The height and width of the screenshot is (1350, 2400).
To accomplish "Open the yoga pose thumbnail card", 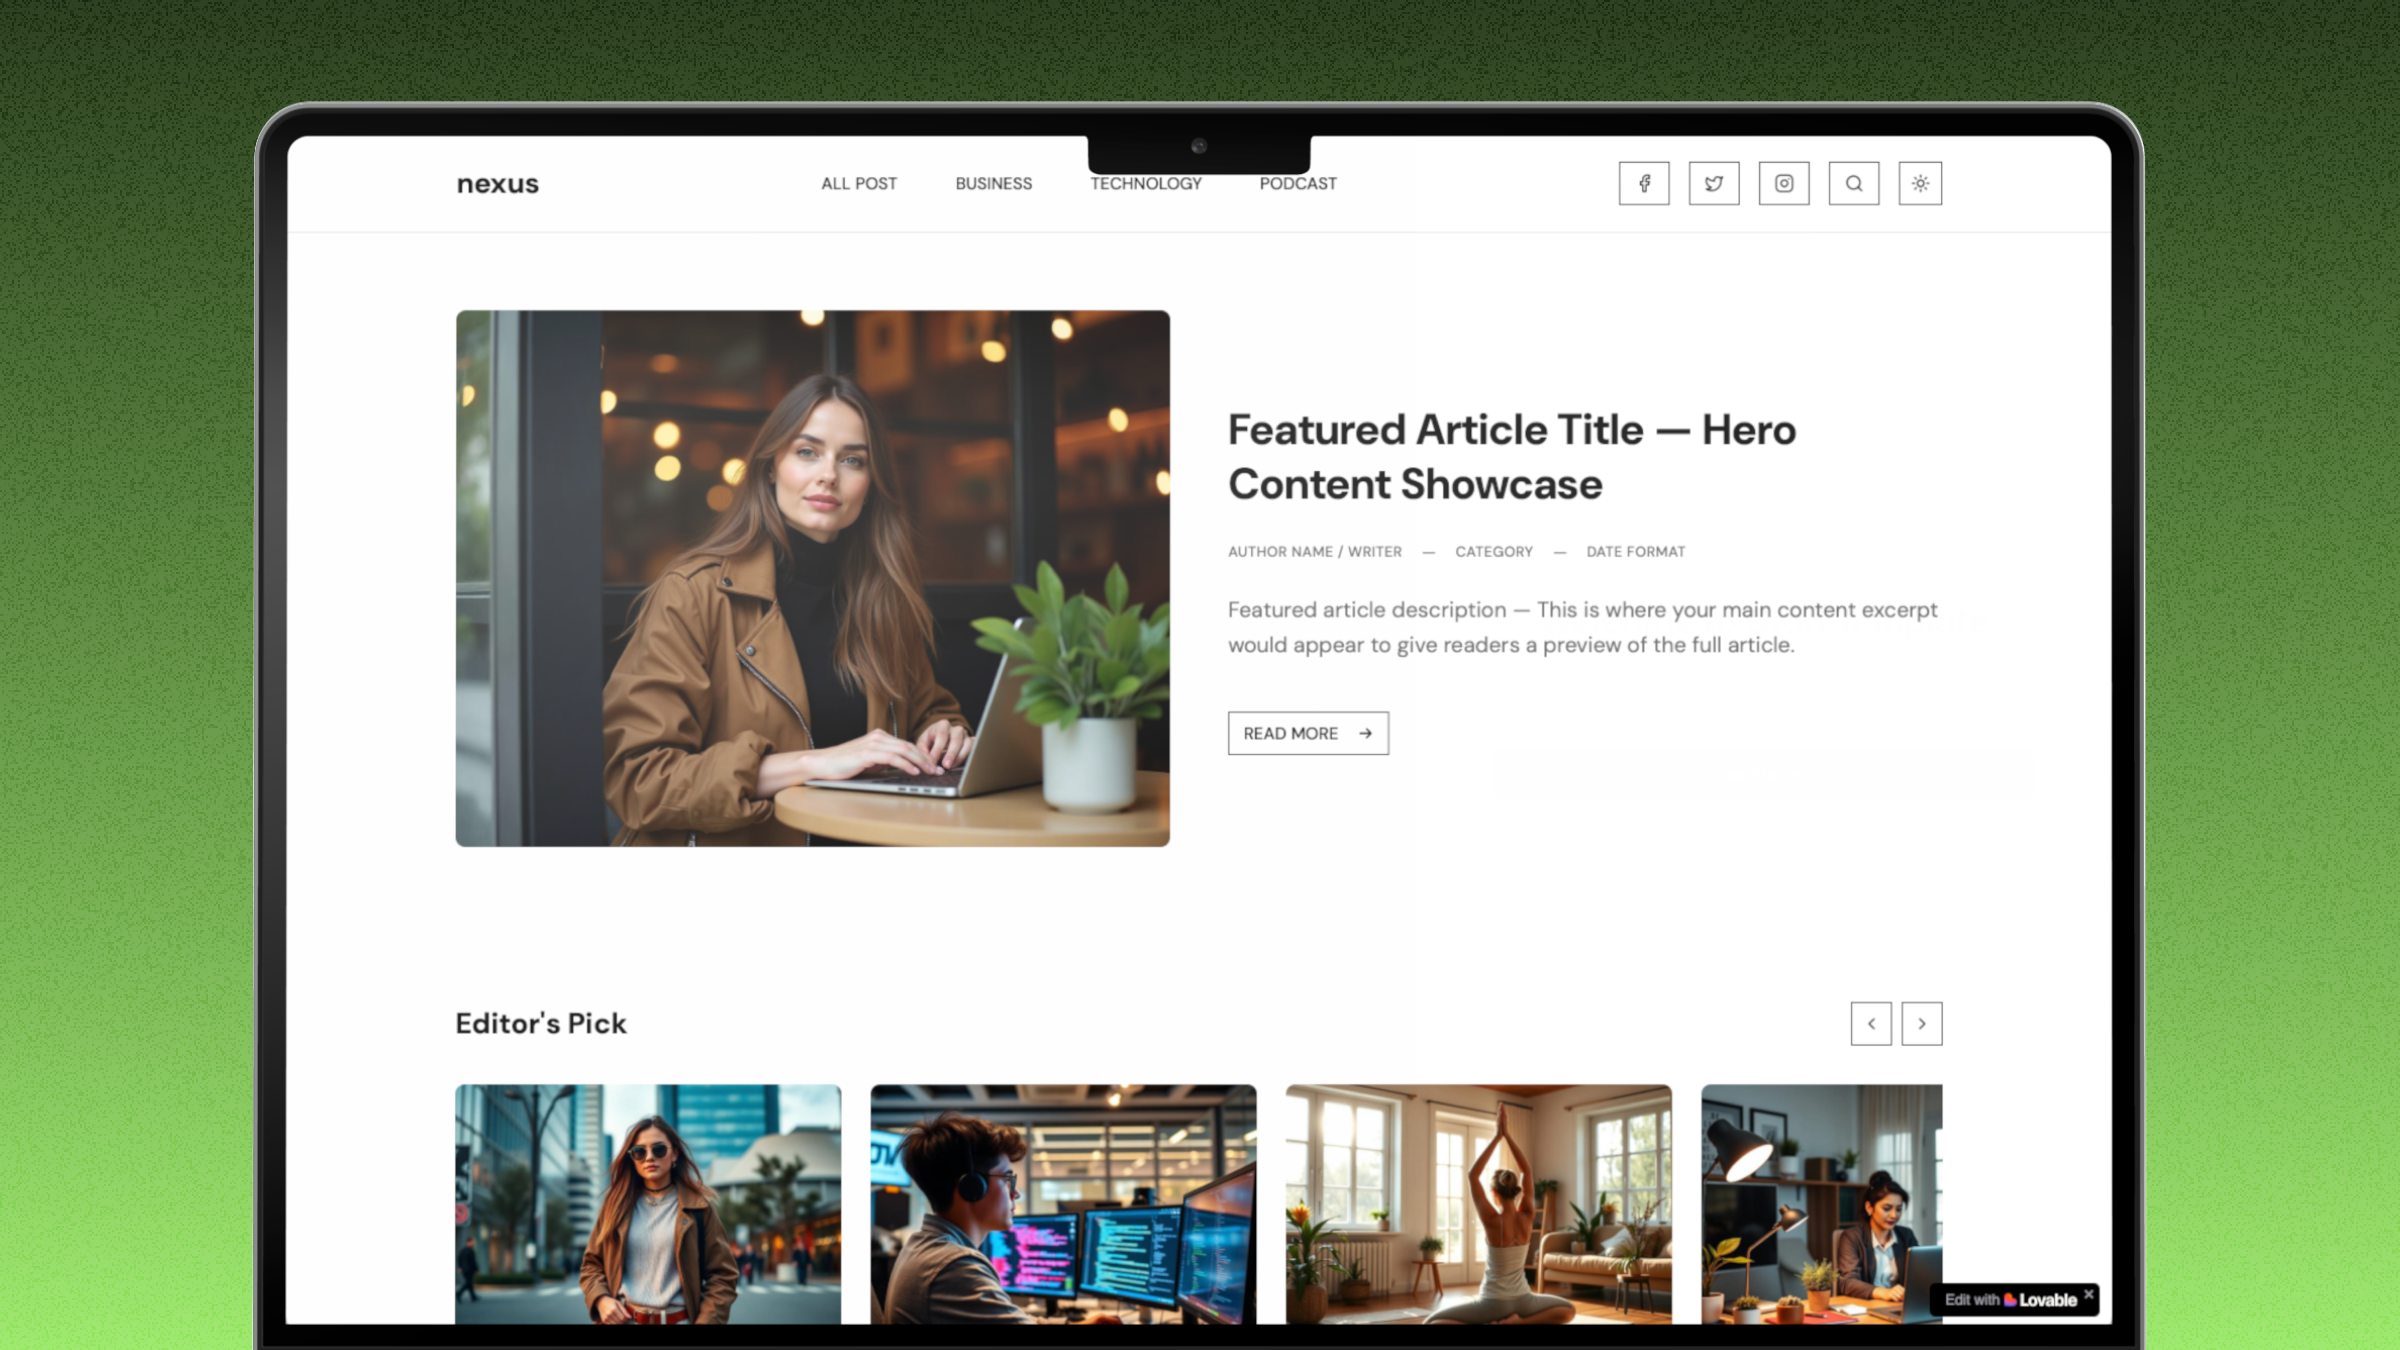I will (1478, 1203).
